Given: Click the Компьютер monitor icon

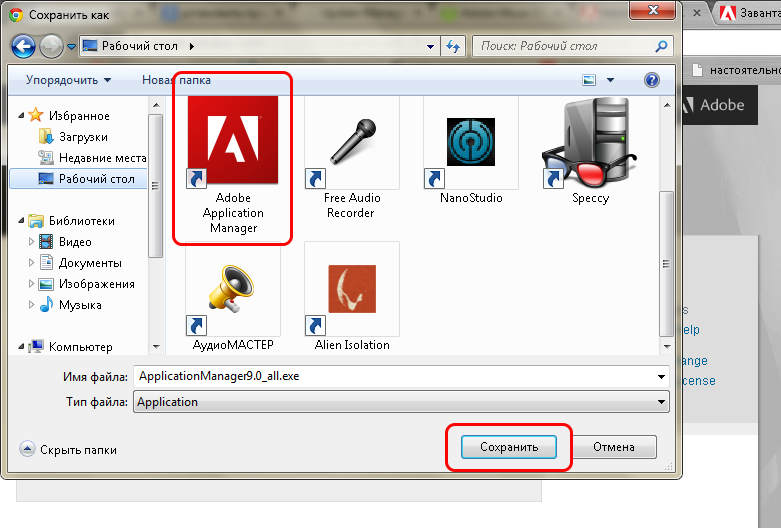Looking at the screenshot, I should (x=35, y=346).
